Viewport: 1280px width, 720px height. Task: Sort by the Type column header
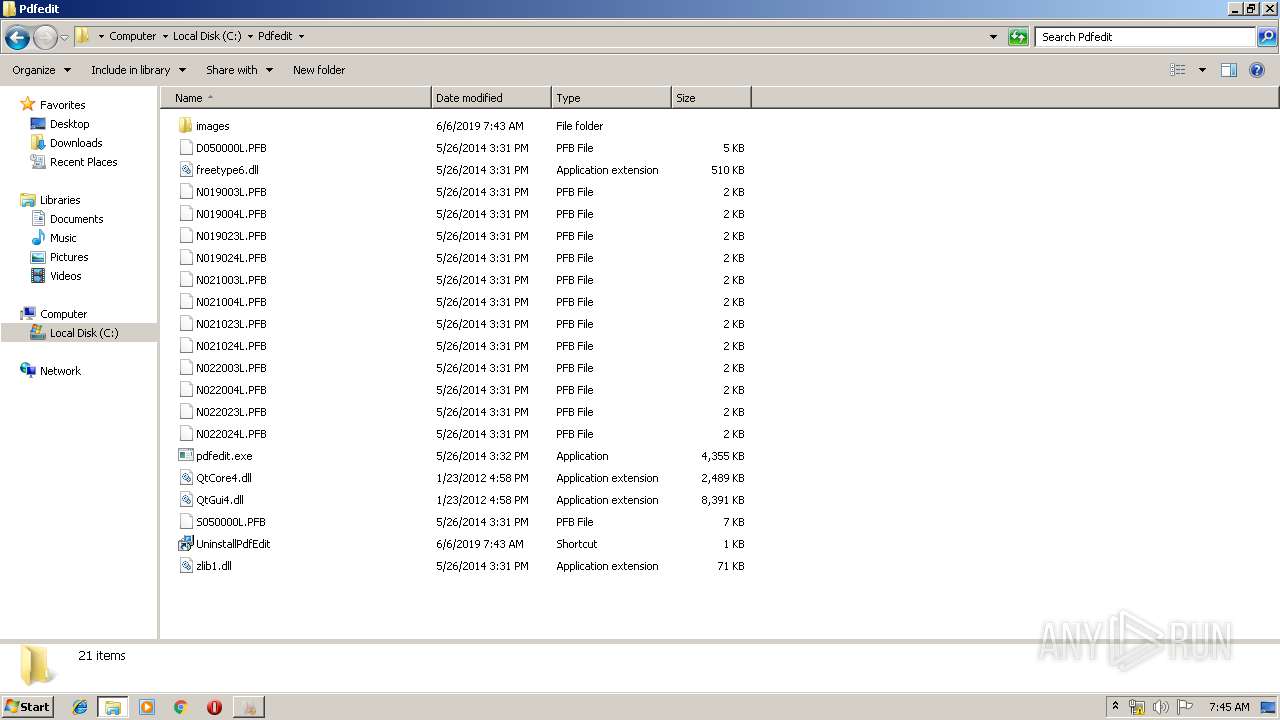611,98
